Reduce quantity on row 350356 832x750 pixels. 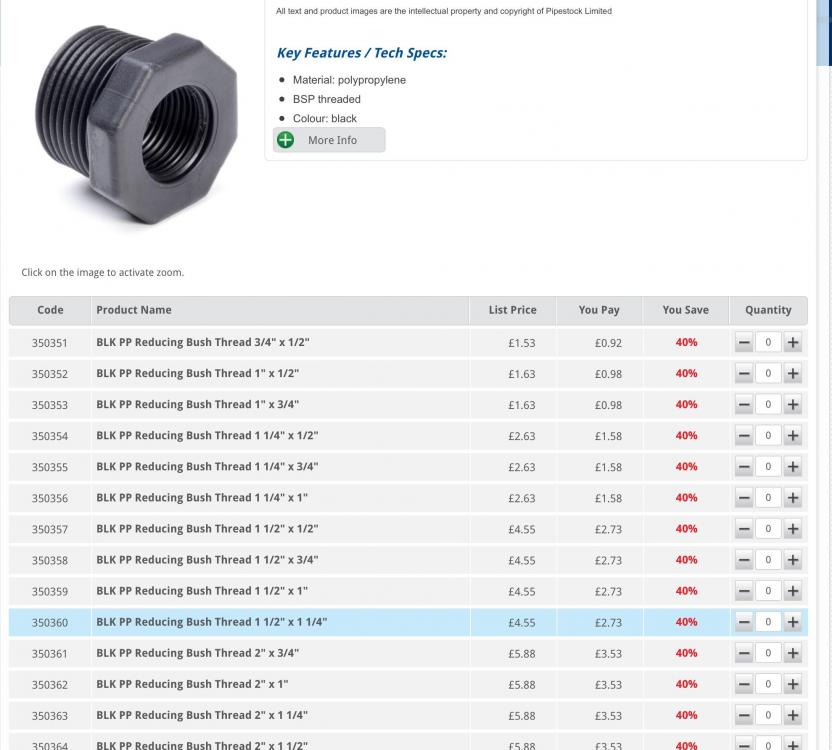coord(744,498)
